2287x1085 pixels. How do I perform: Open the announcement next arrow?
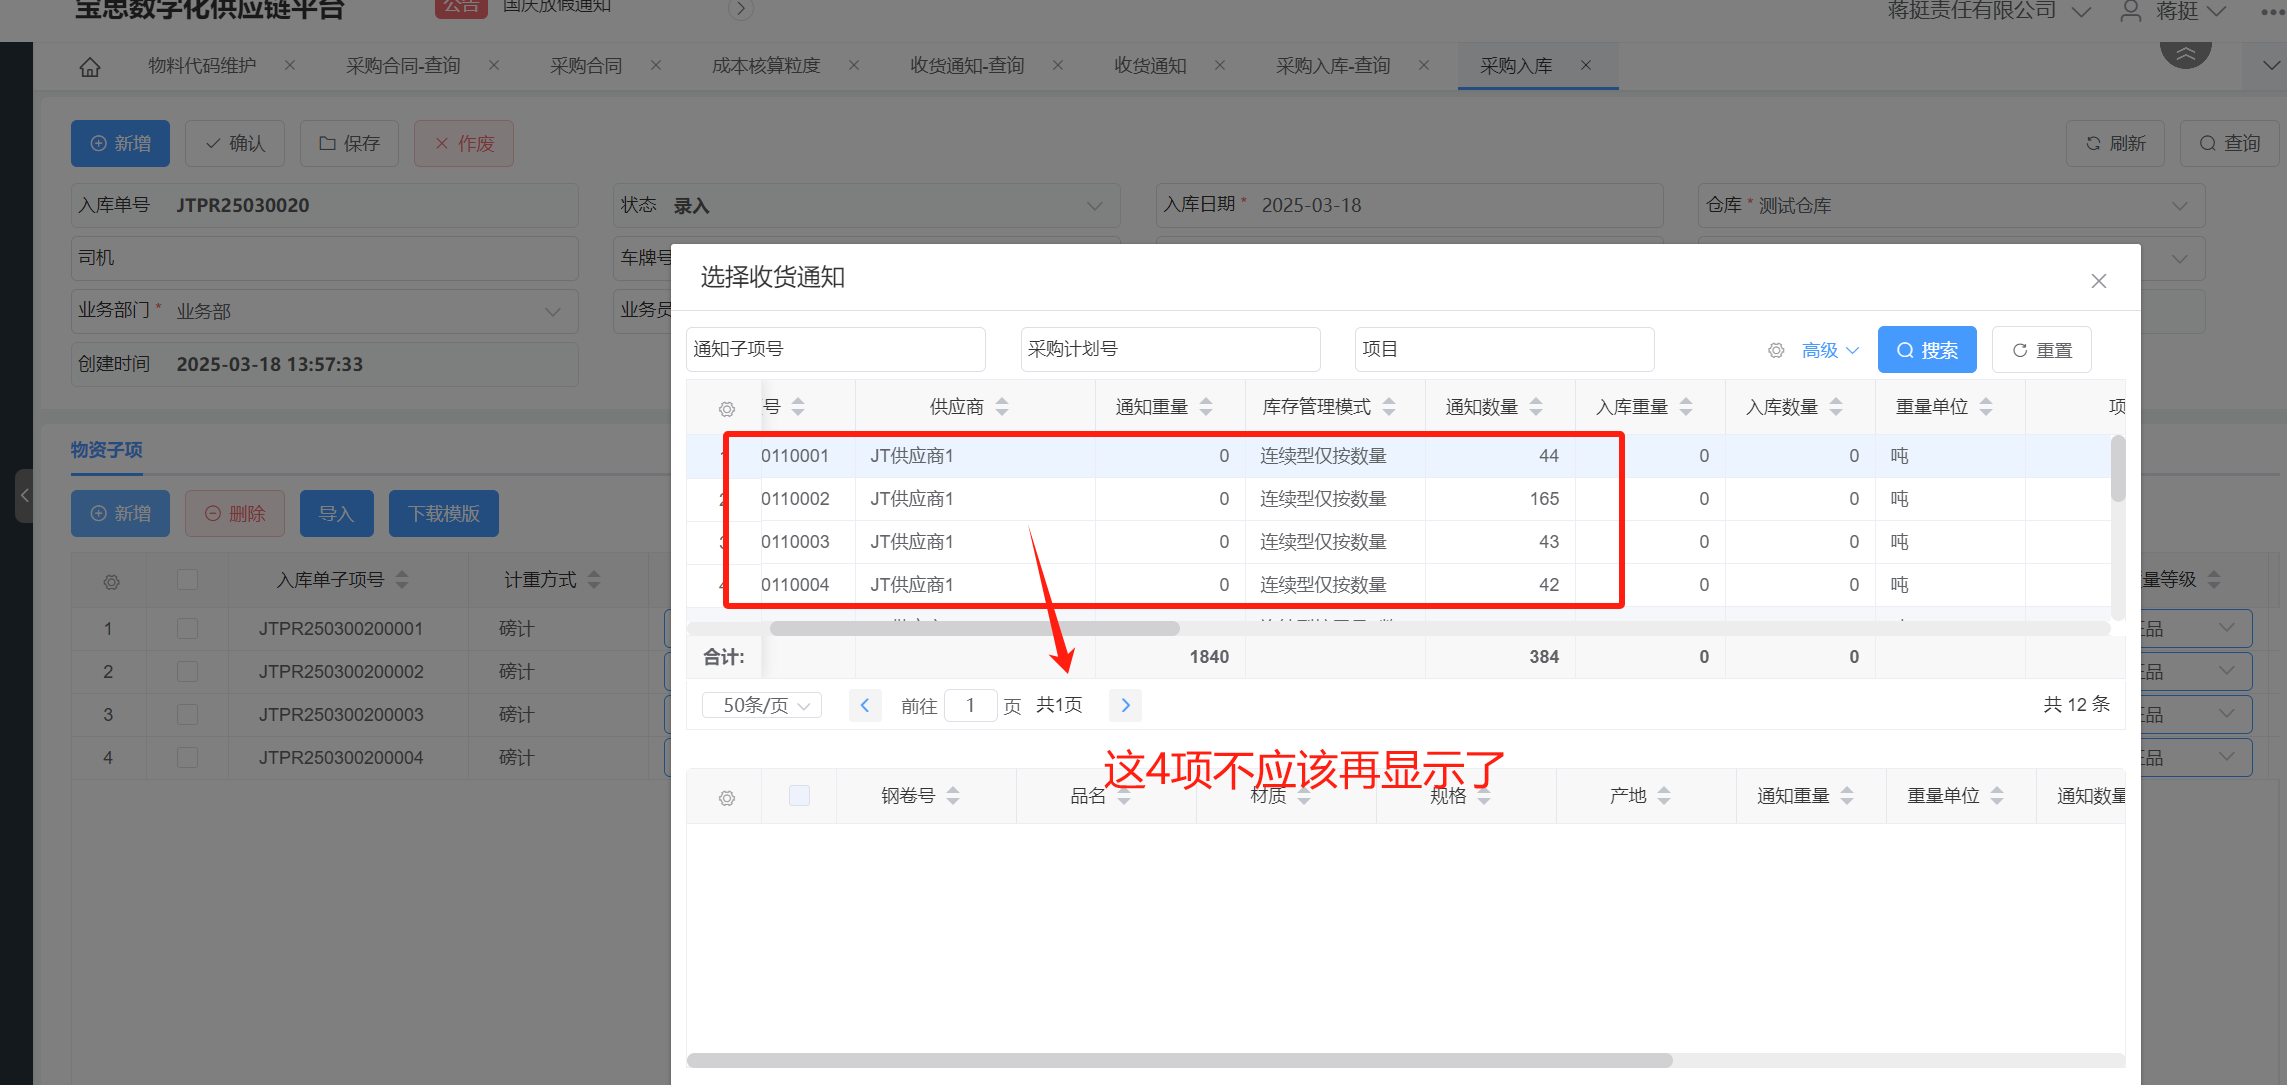tap(740, 10)
